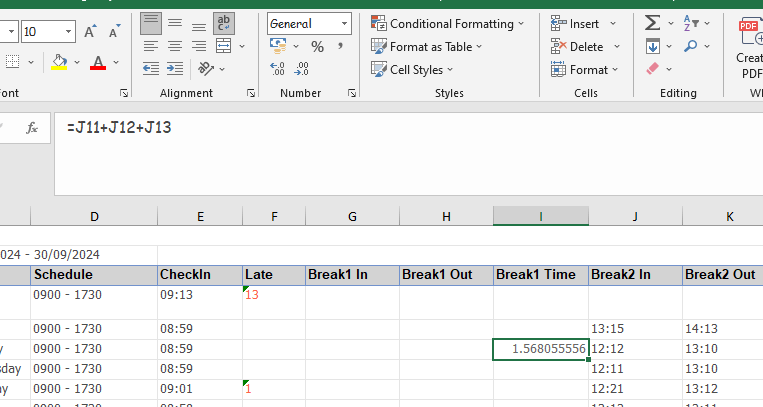Select column I header
This screenshot has width=763, height=407.
click(541, 217)
